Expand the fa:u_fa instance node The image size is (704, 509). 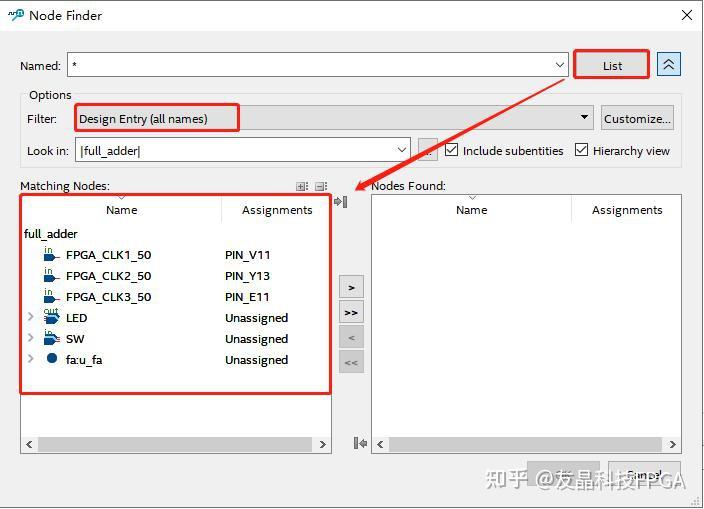[31, 359]
